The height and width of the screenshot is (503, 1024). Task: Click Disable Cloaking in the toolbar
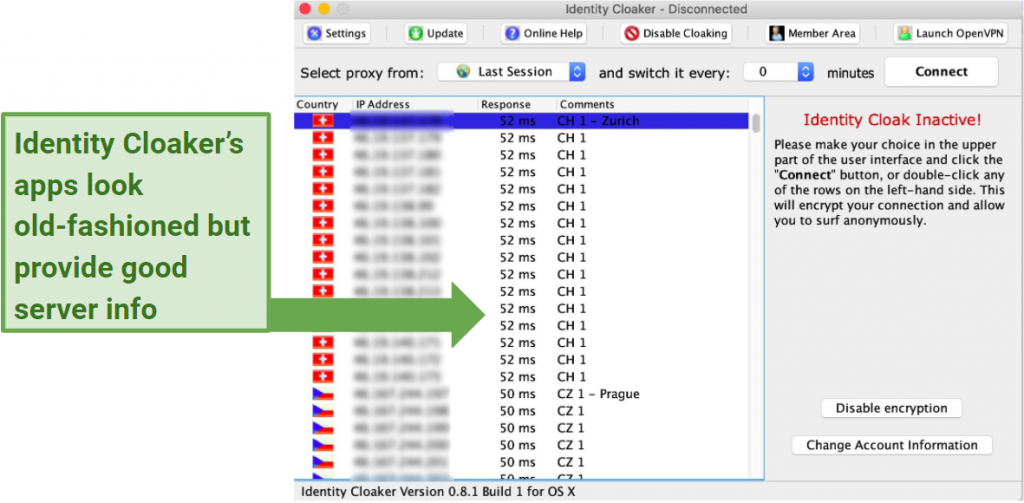[x=676, y=33]
